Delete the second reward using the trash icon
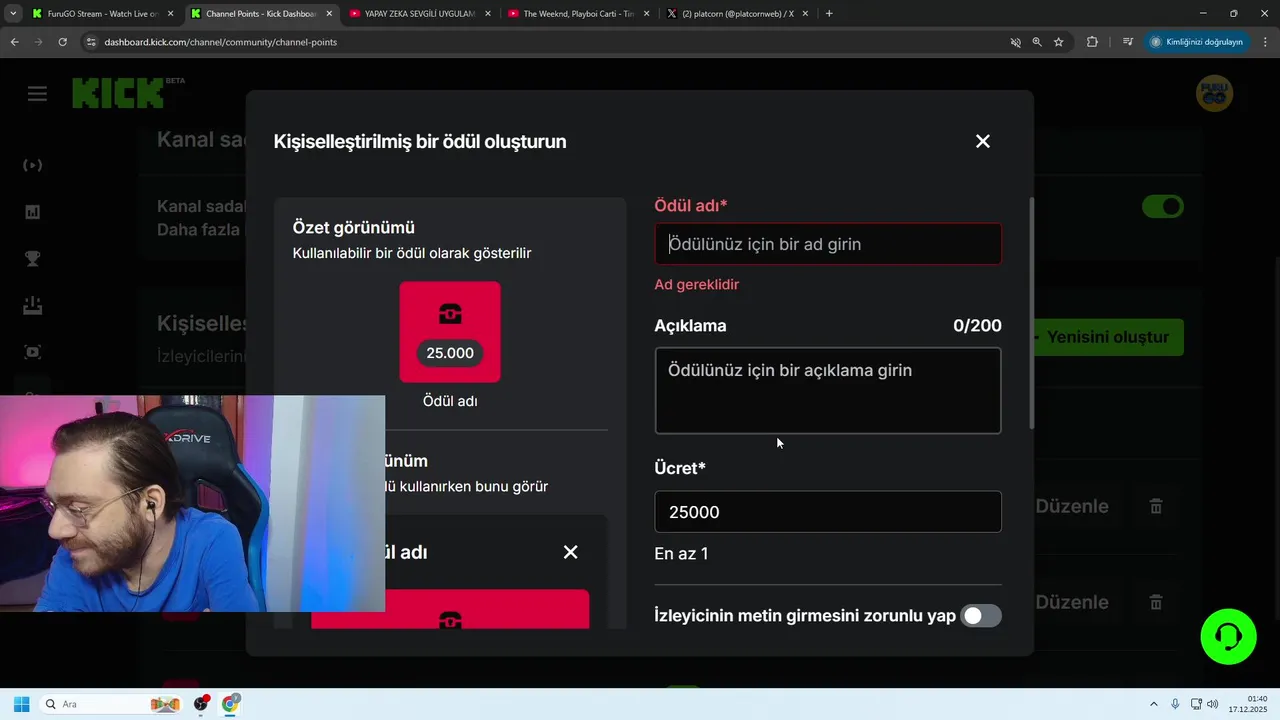Image resolution: width=1280 pixels, height=720 pixels. coord(1156,602)
